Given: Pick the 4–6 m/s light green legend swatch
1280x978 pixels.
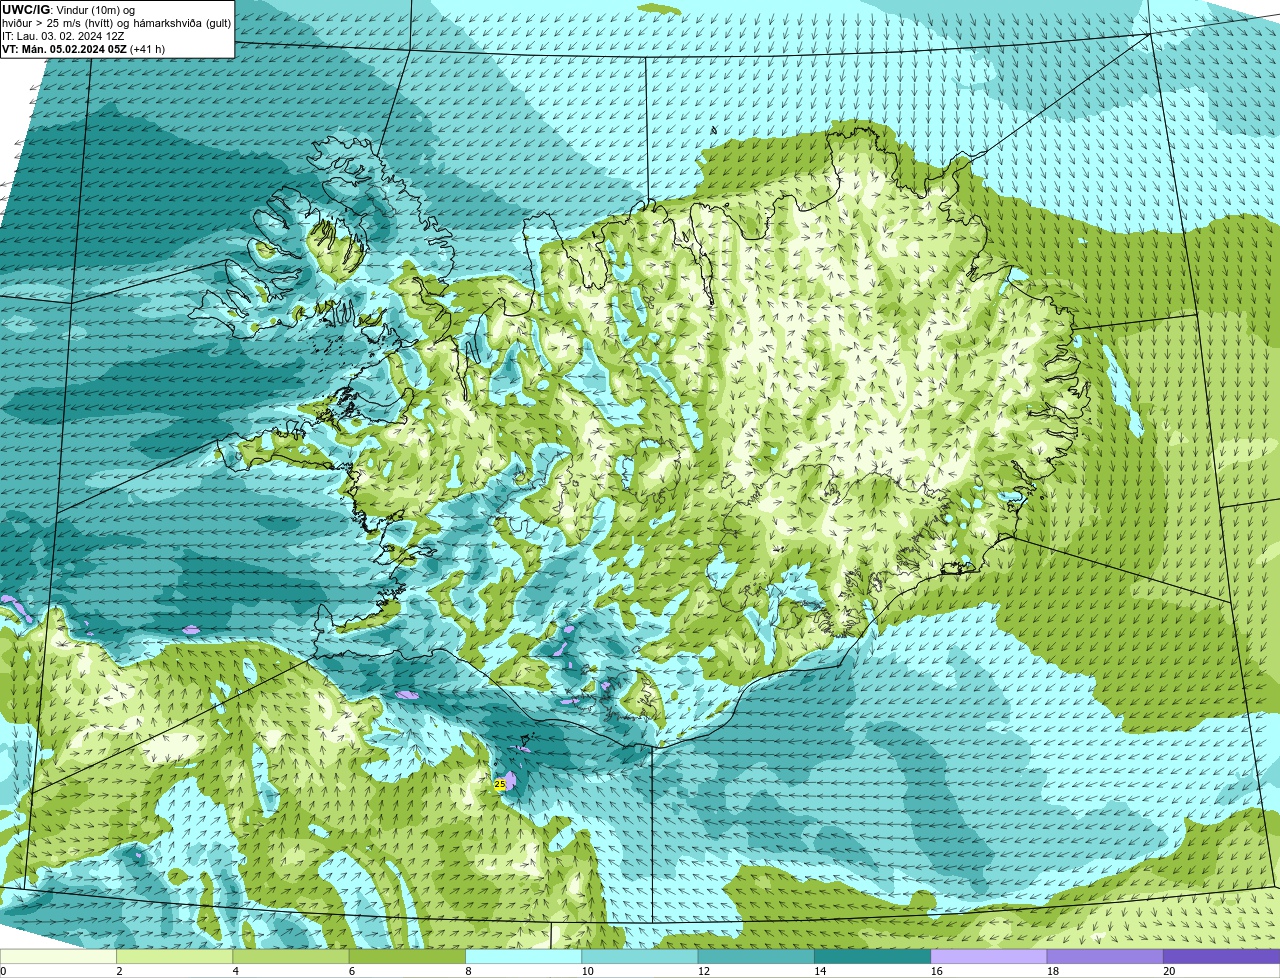Looking at the screenshot, I should click(x=292, y=957).
